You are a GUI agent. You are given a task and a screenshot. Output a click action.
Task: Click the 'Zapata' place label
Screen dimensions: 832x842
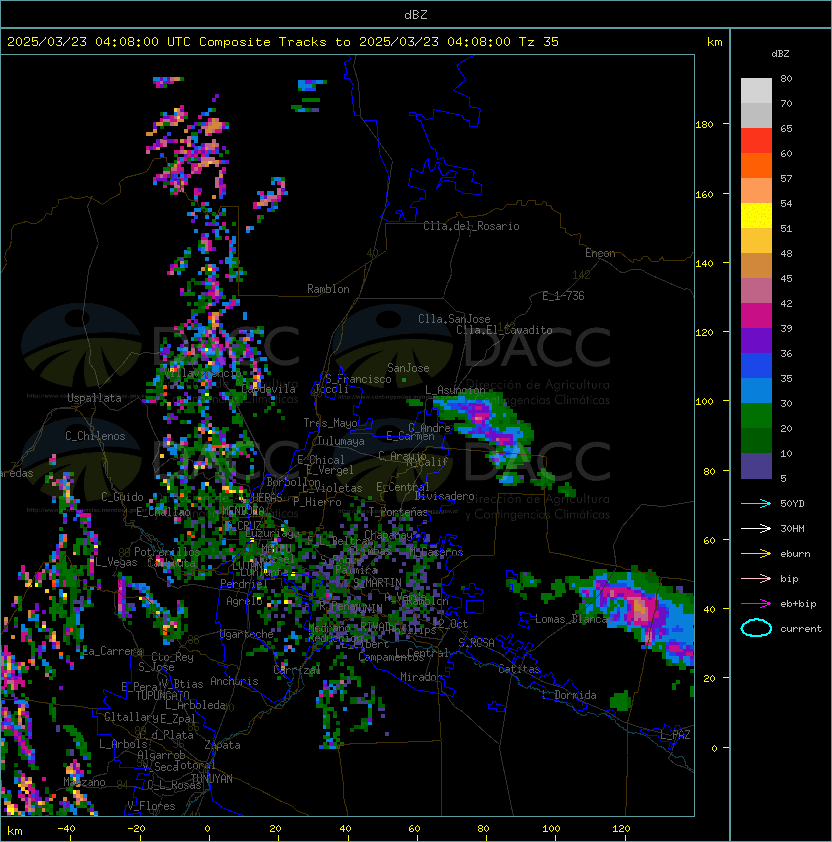point(222,745)
